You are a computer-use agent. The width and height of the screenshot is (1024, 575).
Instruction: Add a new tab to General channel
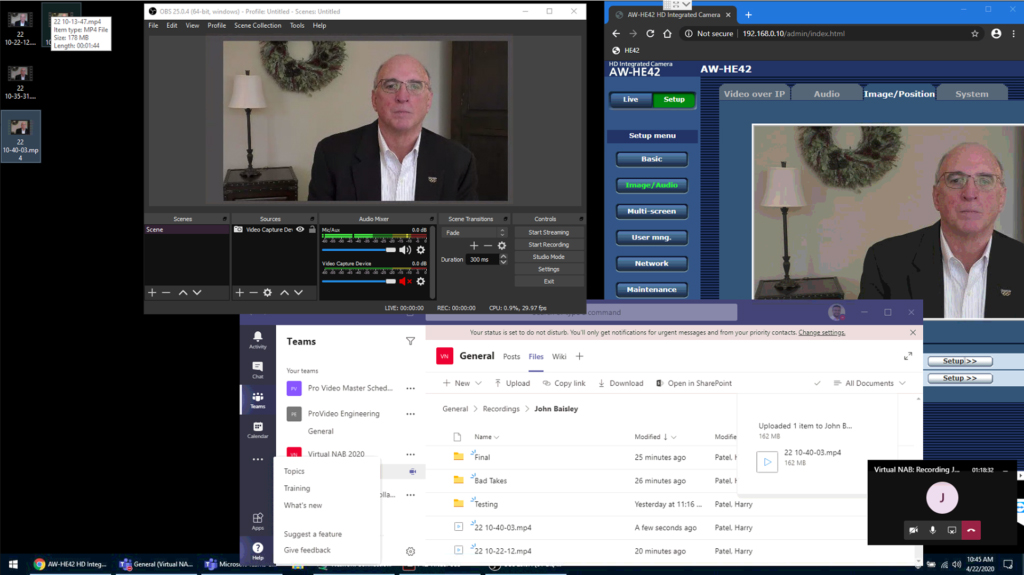click(579, 356)
